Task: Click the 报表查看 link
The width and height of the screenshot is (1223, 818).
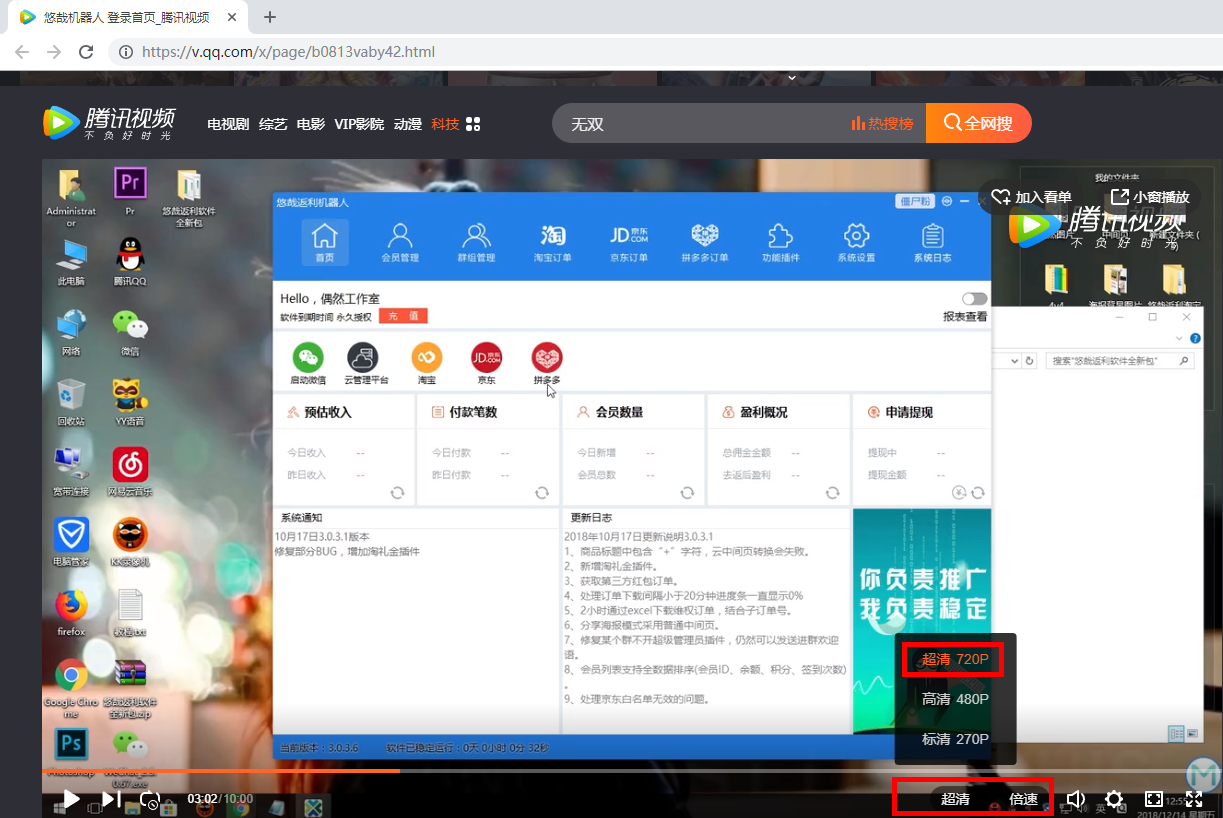Action: 965,317
